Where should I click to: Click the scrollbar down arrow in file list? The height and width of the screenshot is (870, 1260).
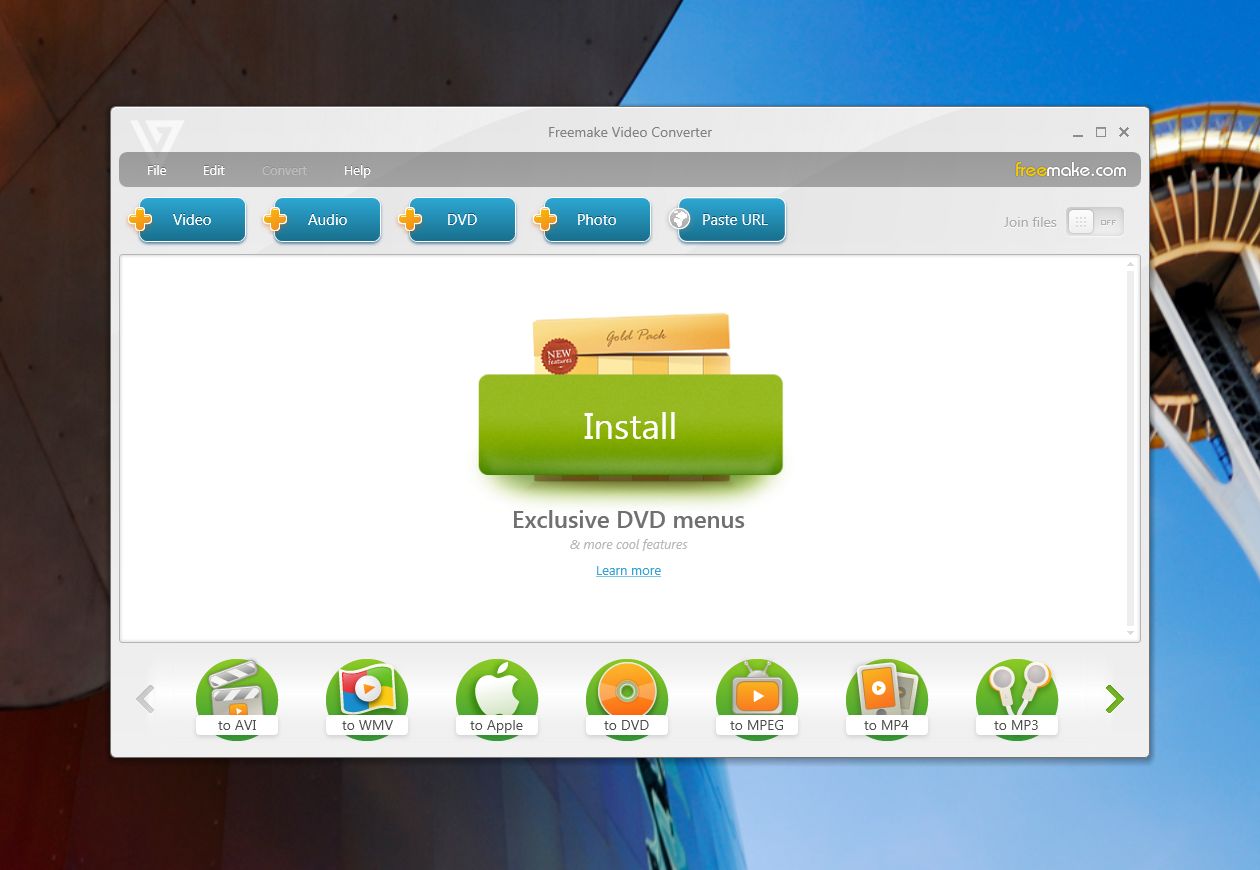pos(1131,633)
